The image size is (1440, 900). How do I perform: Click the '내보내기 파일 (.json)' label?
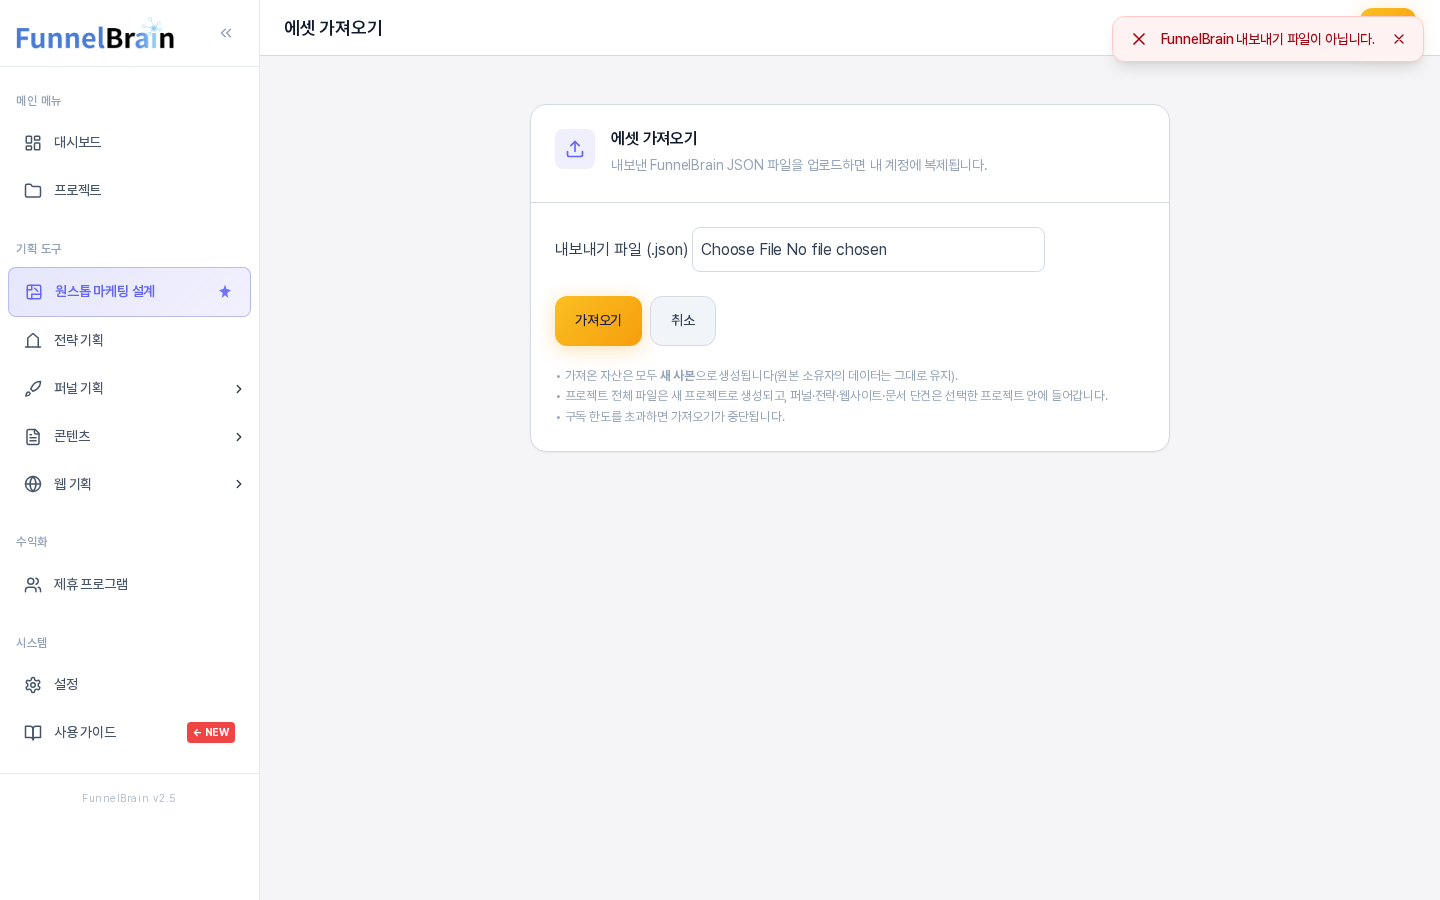pos(621,250)
